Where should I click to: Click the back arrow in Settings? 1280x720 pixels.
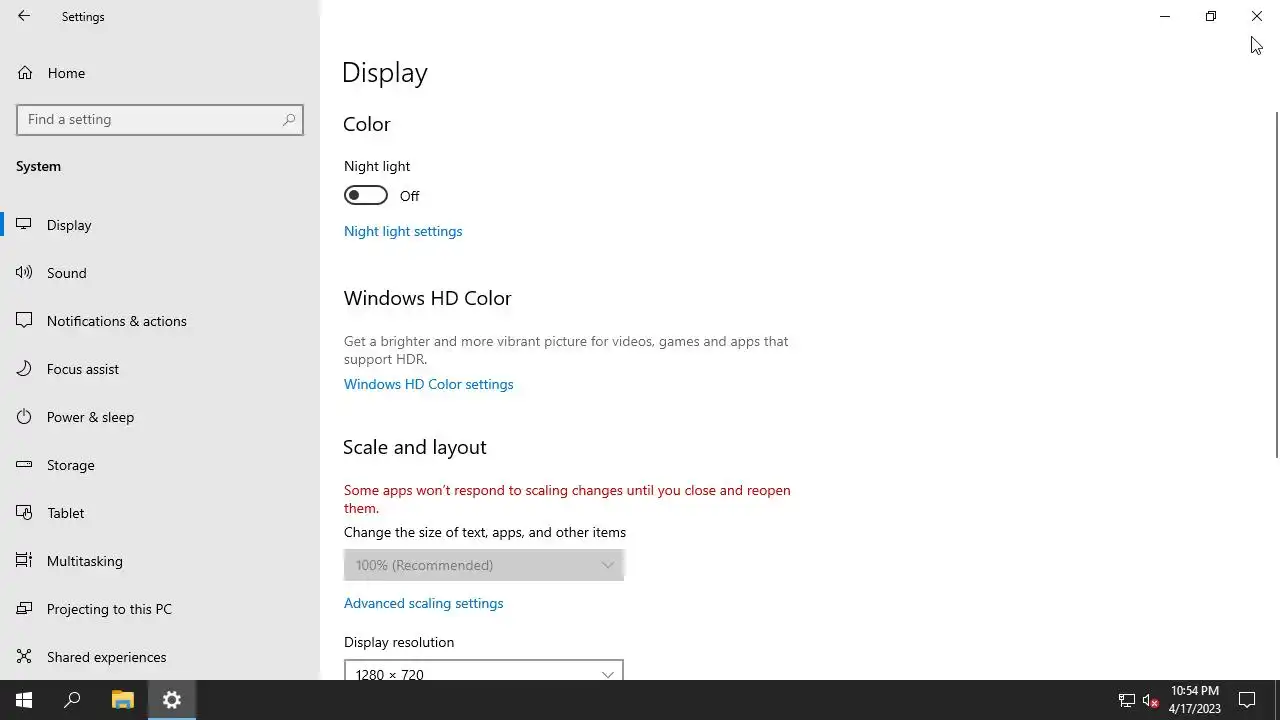24,16
